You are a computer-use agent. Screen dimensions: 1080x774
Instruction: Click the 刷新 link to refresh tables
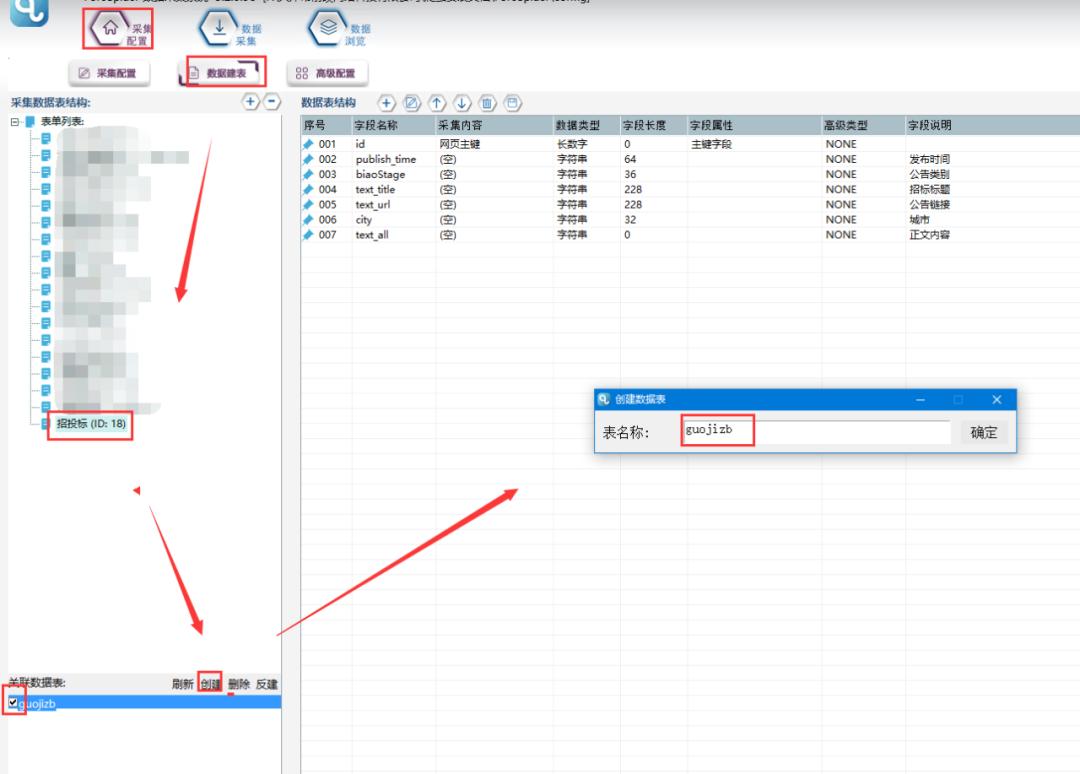(182, 684)
